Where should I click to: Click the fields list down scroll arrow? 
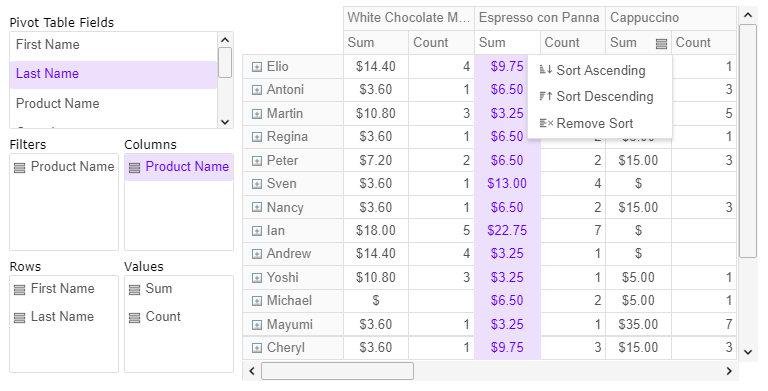pyautogui.click(x=225, y=122)
